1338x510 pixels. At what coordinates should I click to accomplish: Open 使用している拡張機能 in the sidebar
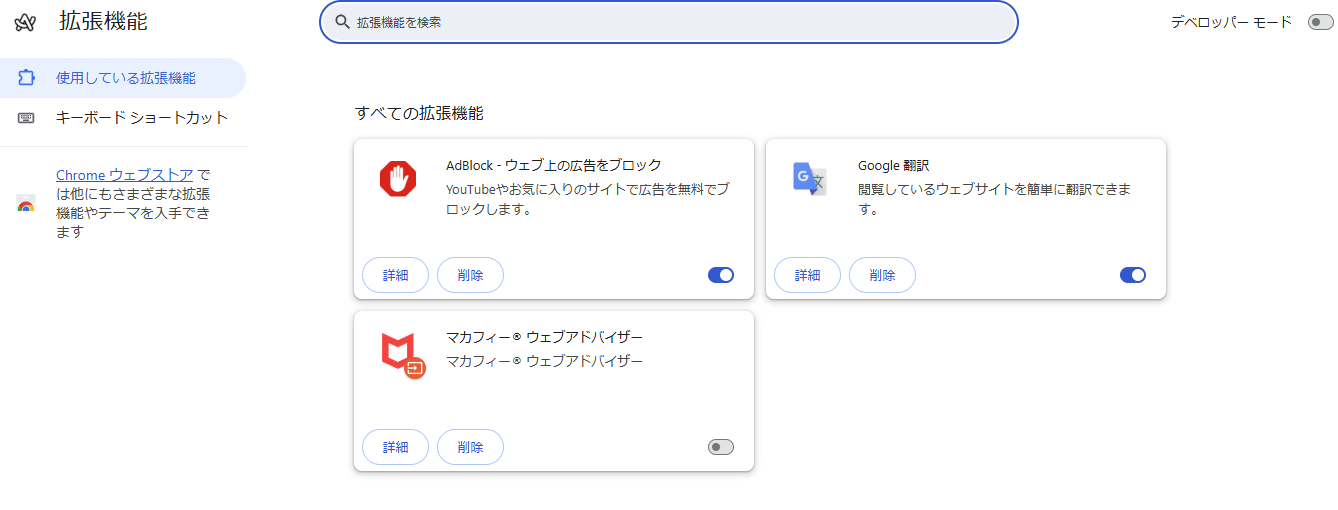(123, 78)
